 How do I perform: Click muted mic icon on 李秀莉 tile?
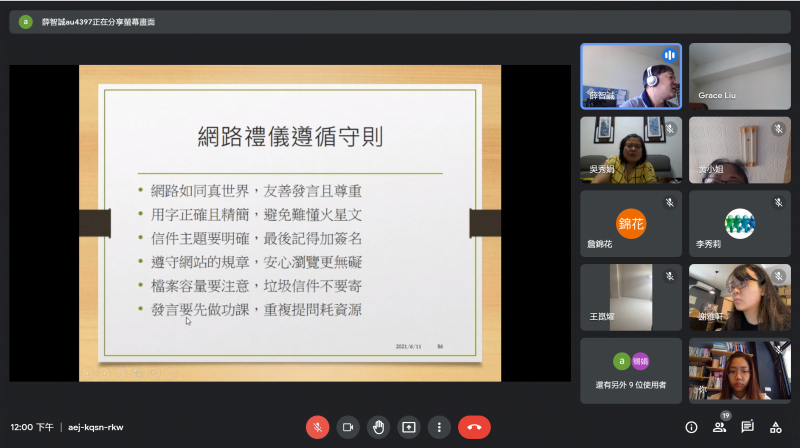(x=778, y=203)
